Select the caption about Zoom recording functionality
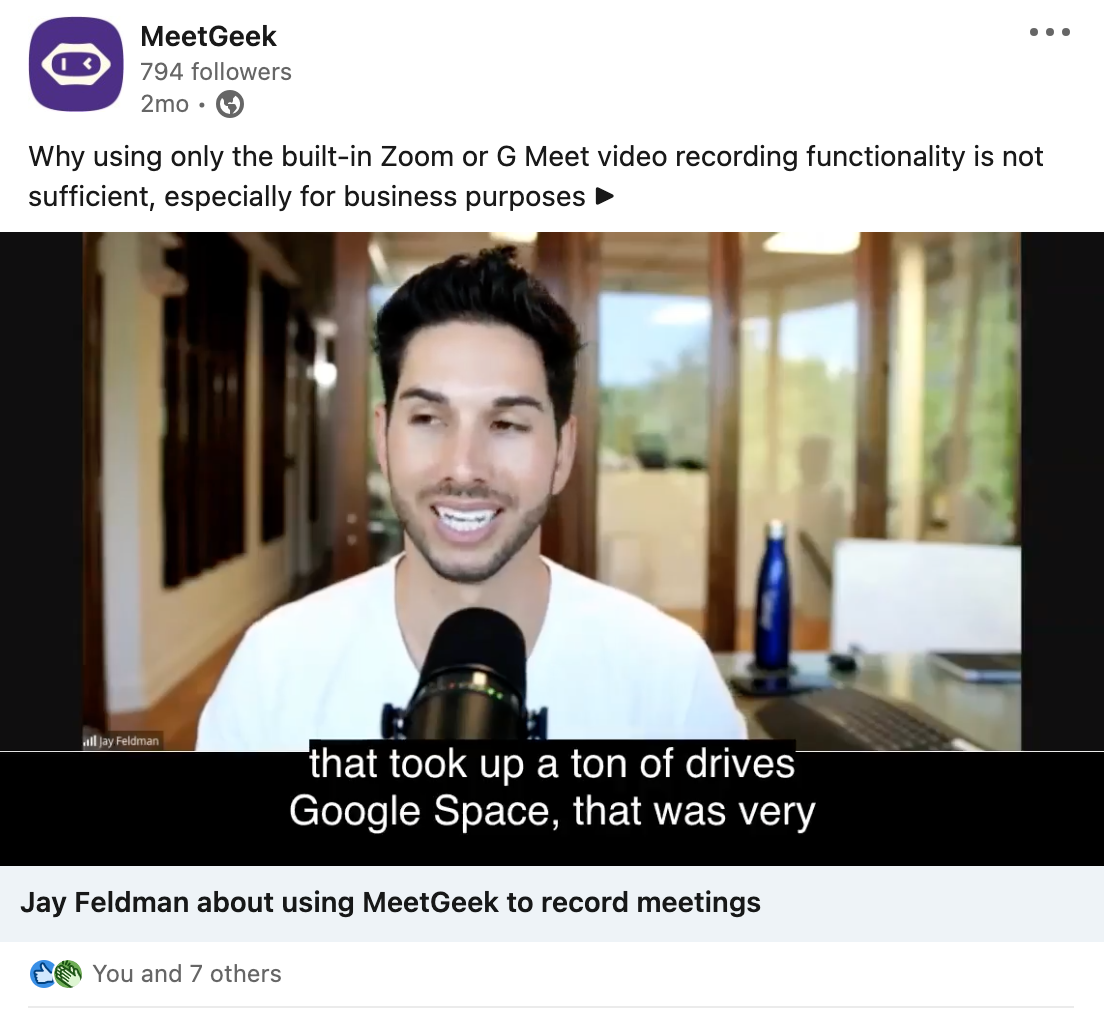The height and width of the screenshot is (1010, 1104). [535, 176]
